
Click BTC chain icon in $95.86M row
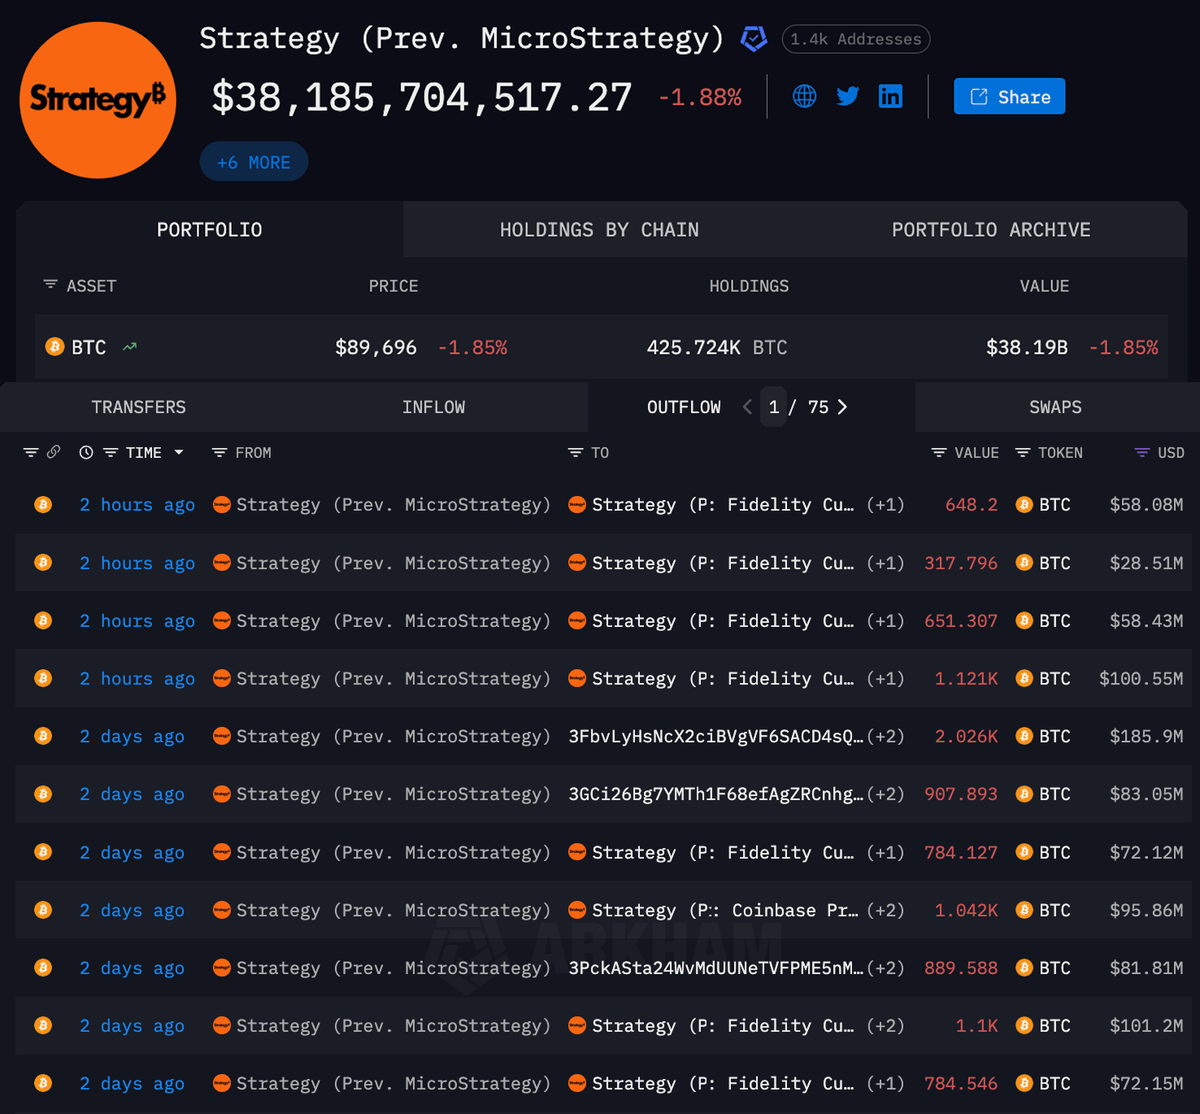click(43, 910)
